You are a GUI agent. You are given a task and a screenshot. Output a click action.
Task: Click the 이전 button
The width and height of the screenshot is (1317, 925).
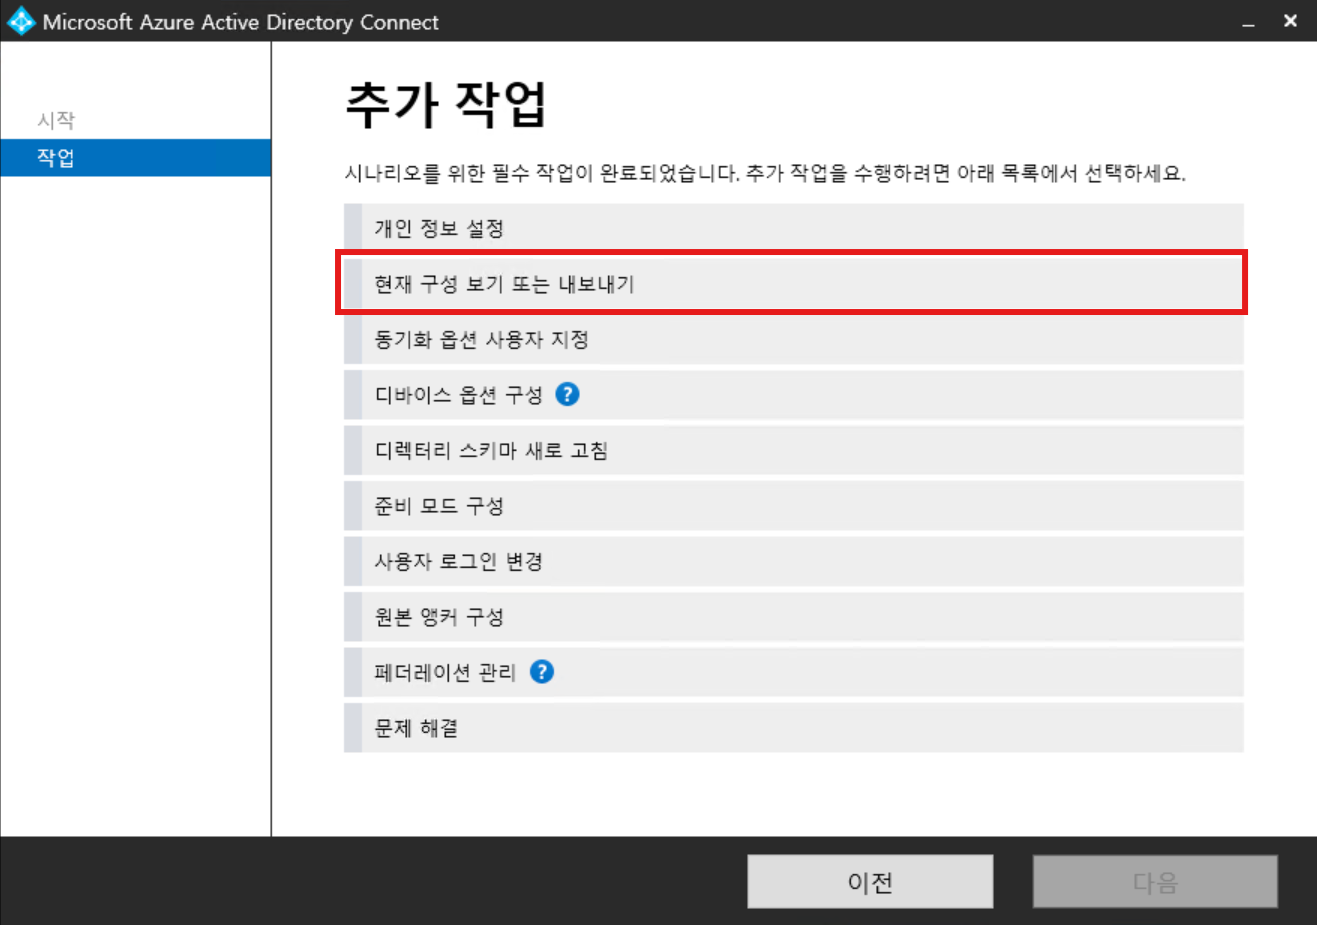coord(870,881)
